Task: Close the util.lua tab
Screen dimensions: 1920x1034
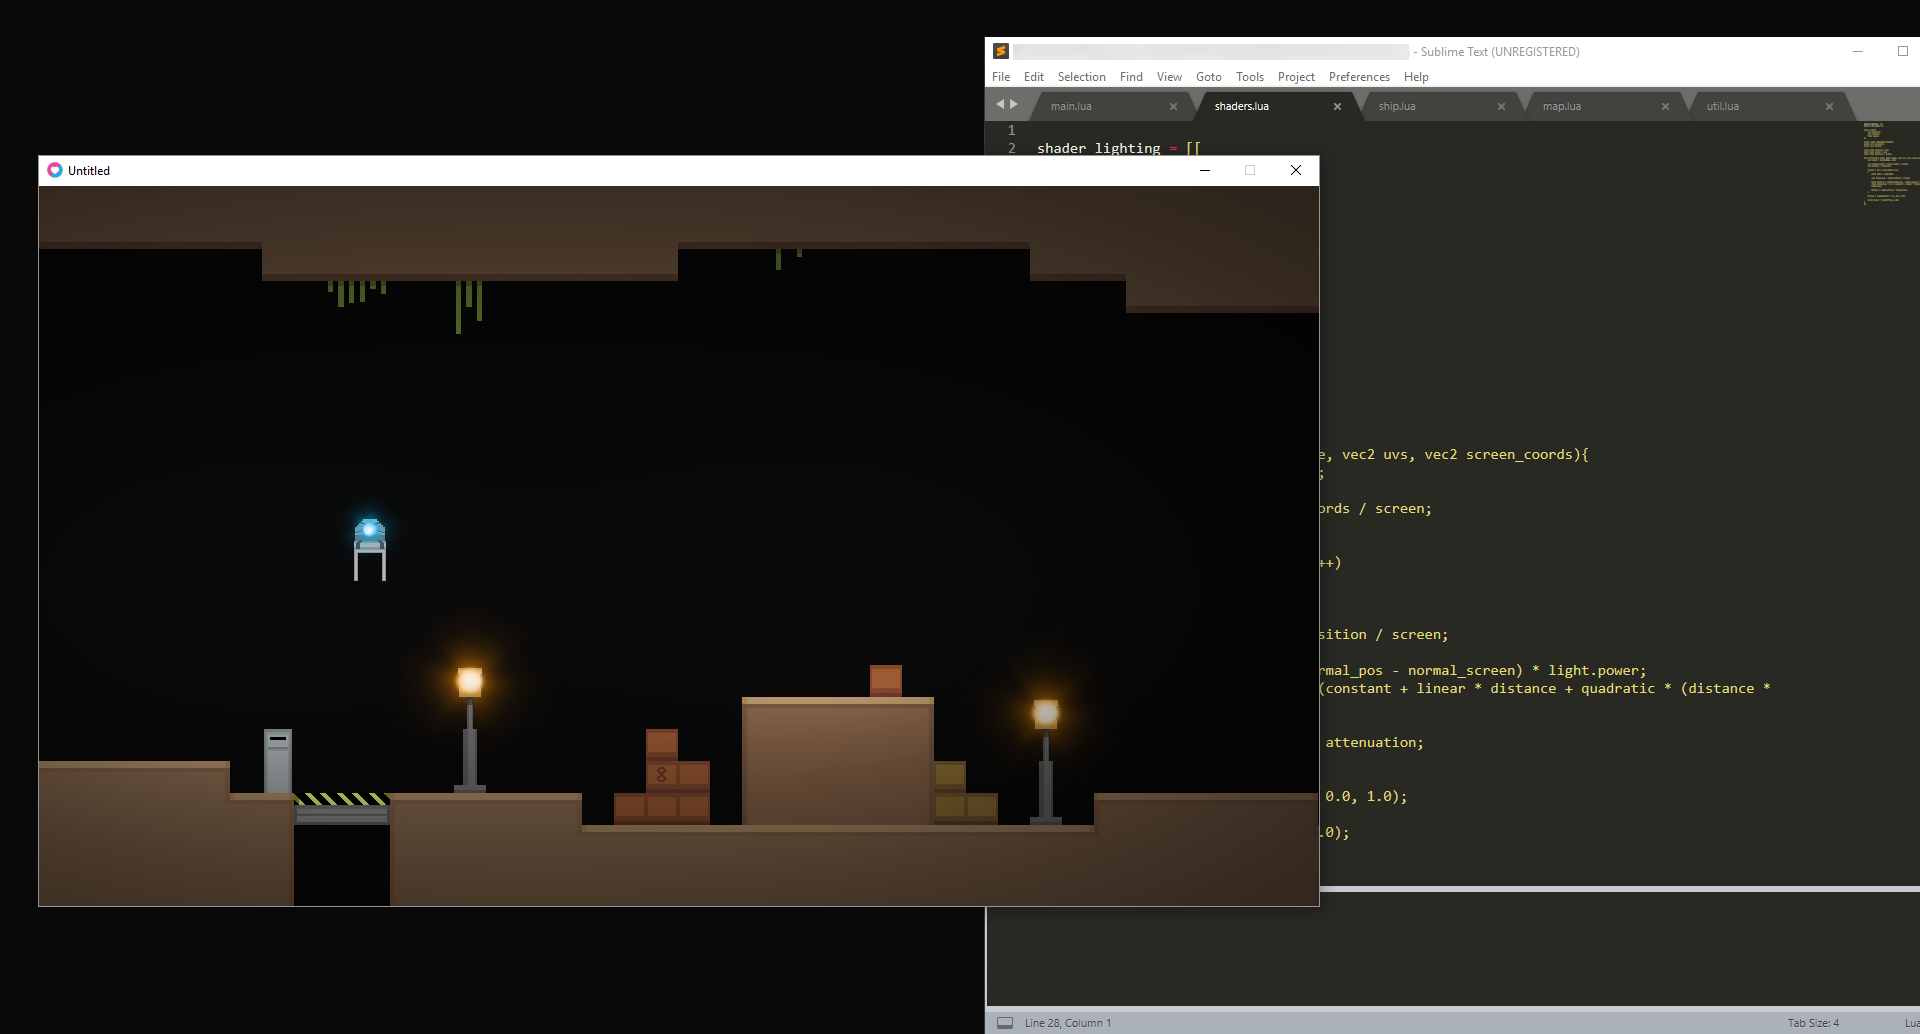Action: click(x=1829, y=107)
